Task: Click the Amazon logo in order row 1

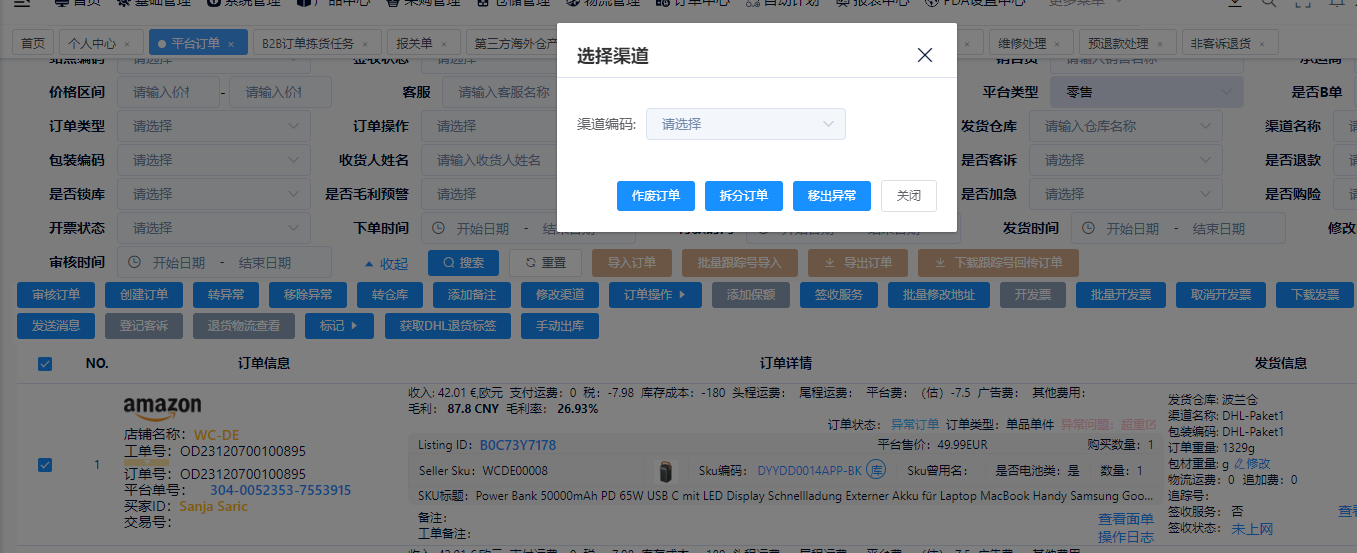Action: (x=162, y=408)
